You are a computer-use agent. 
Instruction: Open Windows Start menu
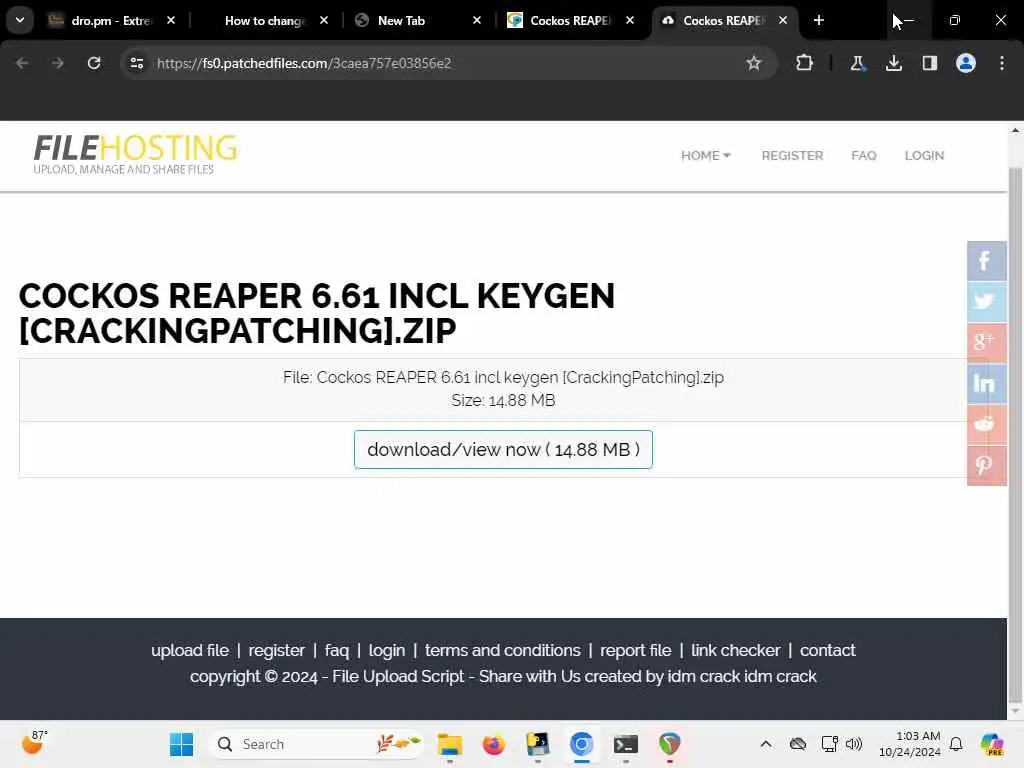181,744
